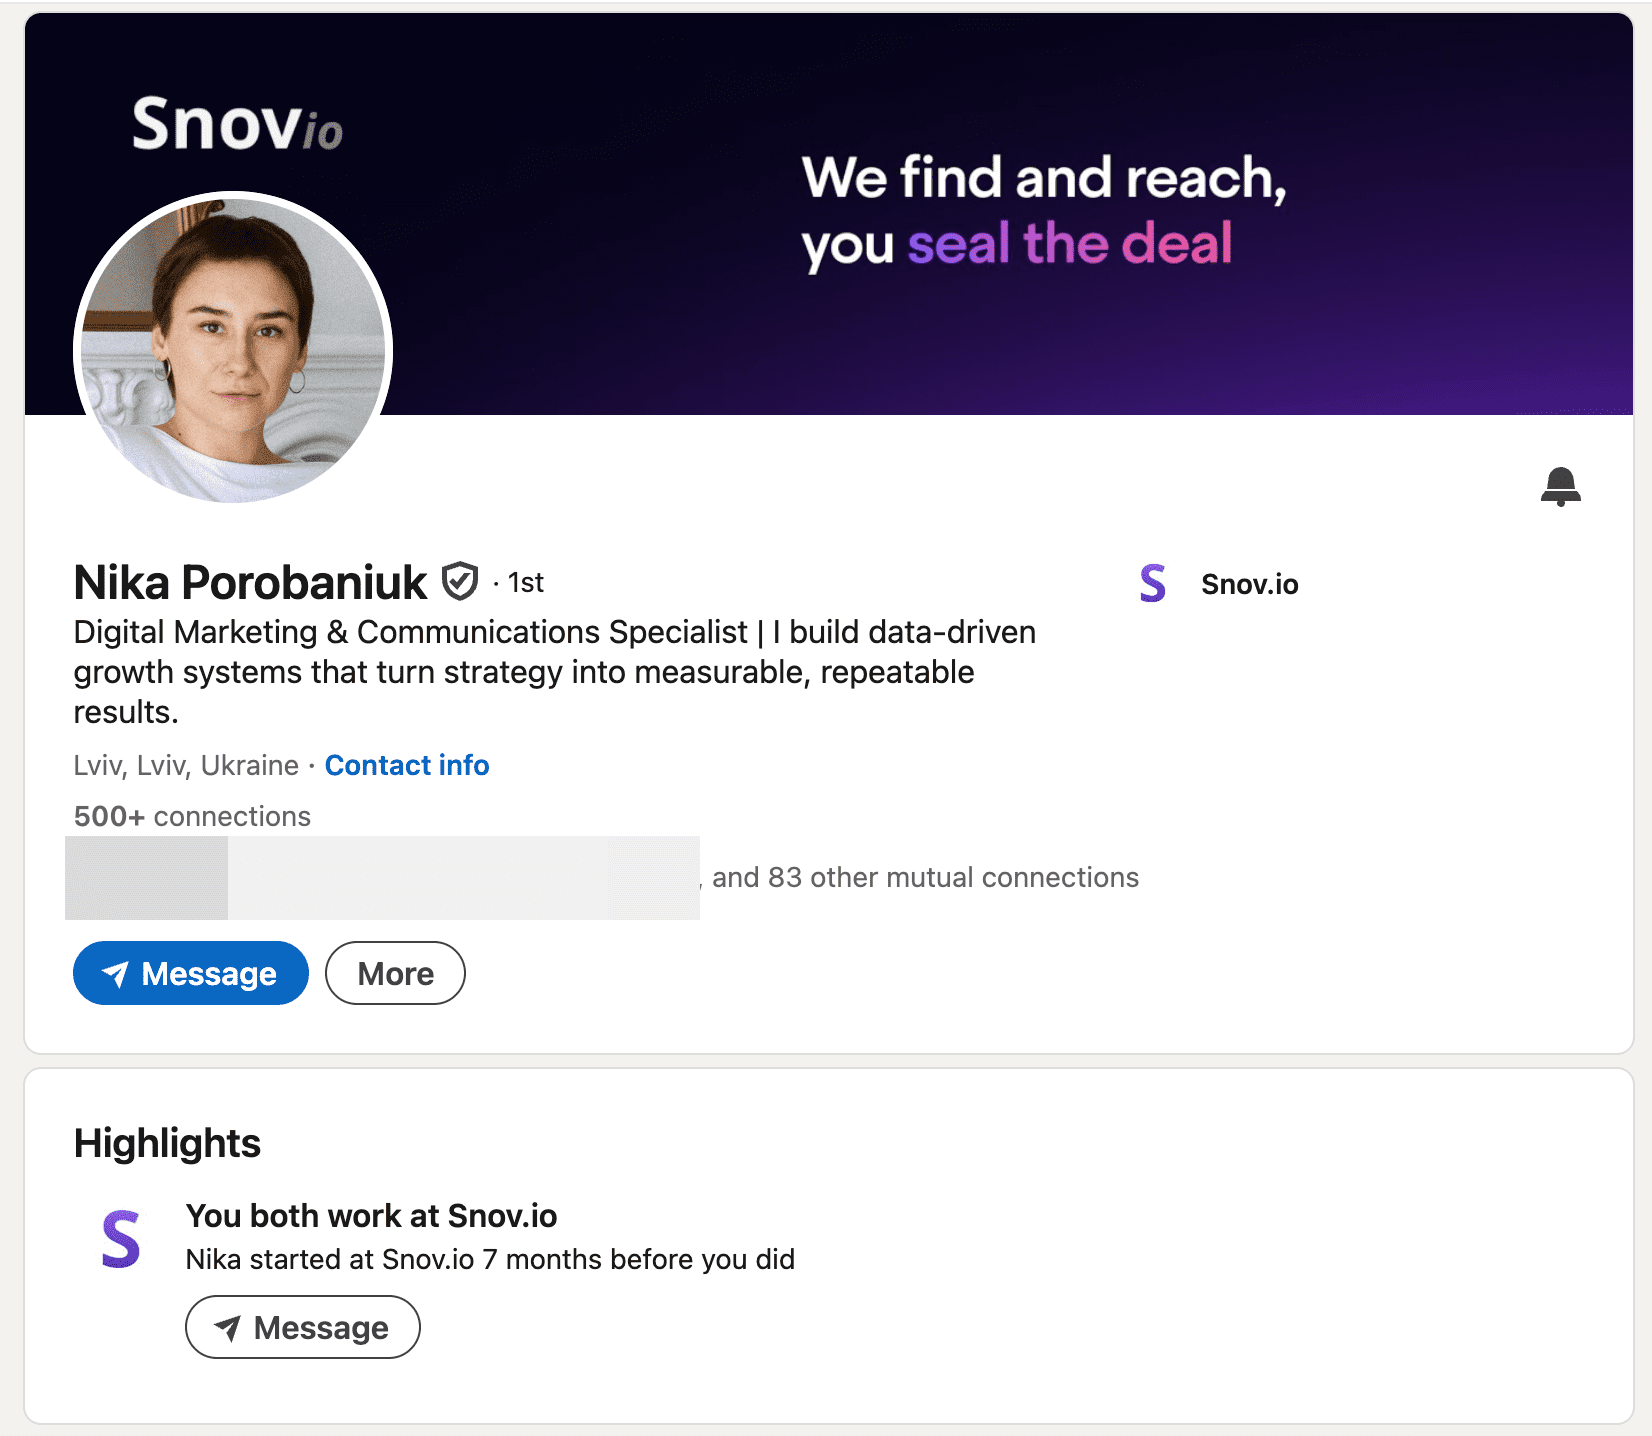The height and width of the screenshot is (1436, 1652).
Task: Open the Contact info link
Action: pyautogui.click(x=407, y=765)
